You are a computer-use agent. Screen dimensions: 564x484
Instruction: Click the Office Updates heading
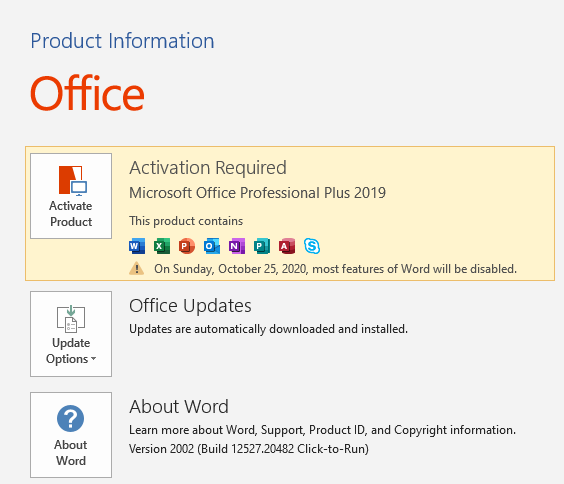[190, 306]
